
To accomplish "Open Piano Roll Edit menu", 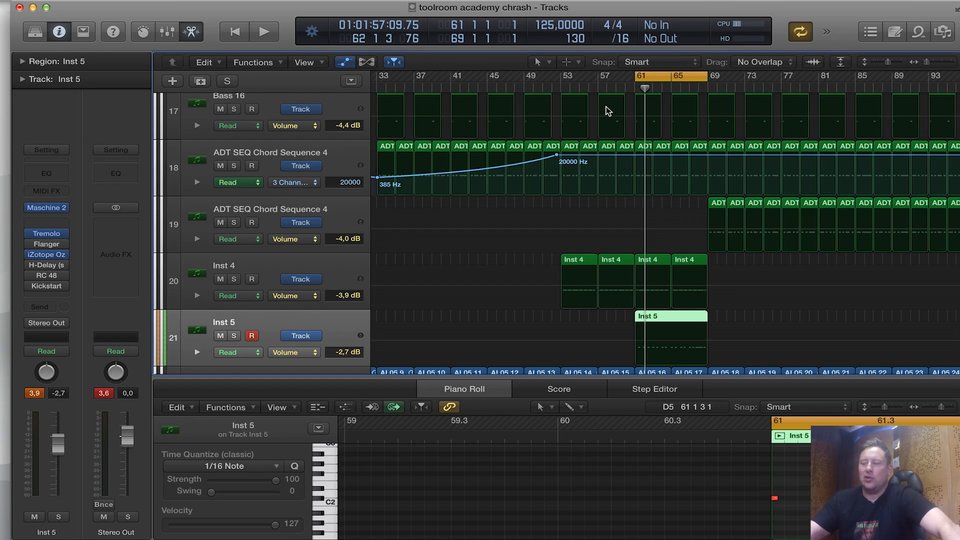I will [180, 407].
